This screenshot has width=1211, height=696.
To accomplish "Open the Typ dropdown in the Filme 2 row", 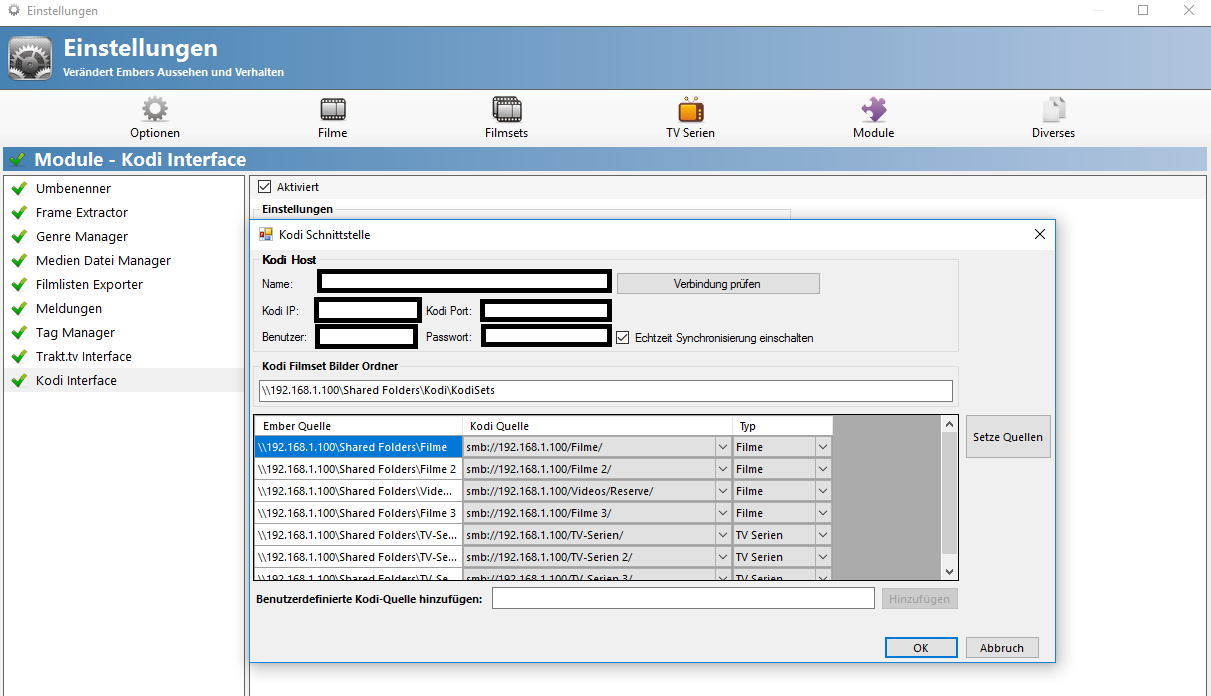I will pos(823,469).
